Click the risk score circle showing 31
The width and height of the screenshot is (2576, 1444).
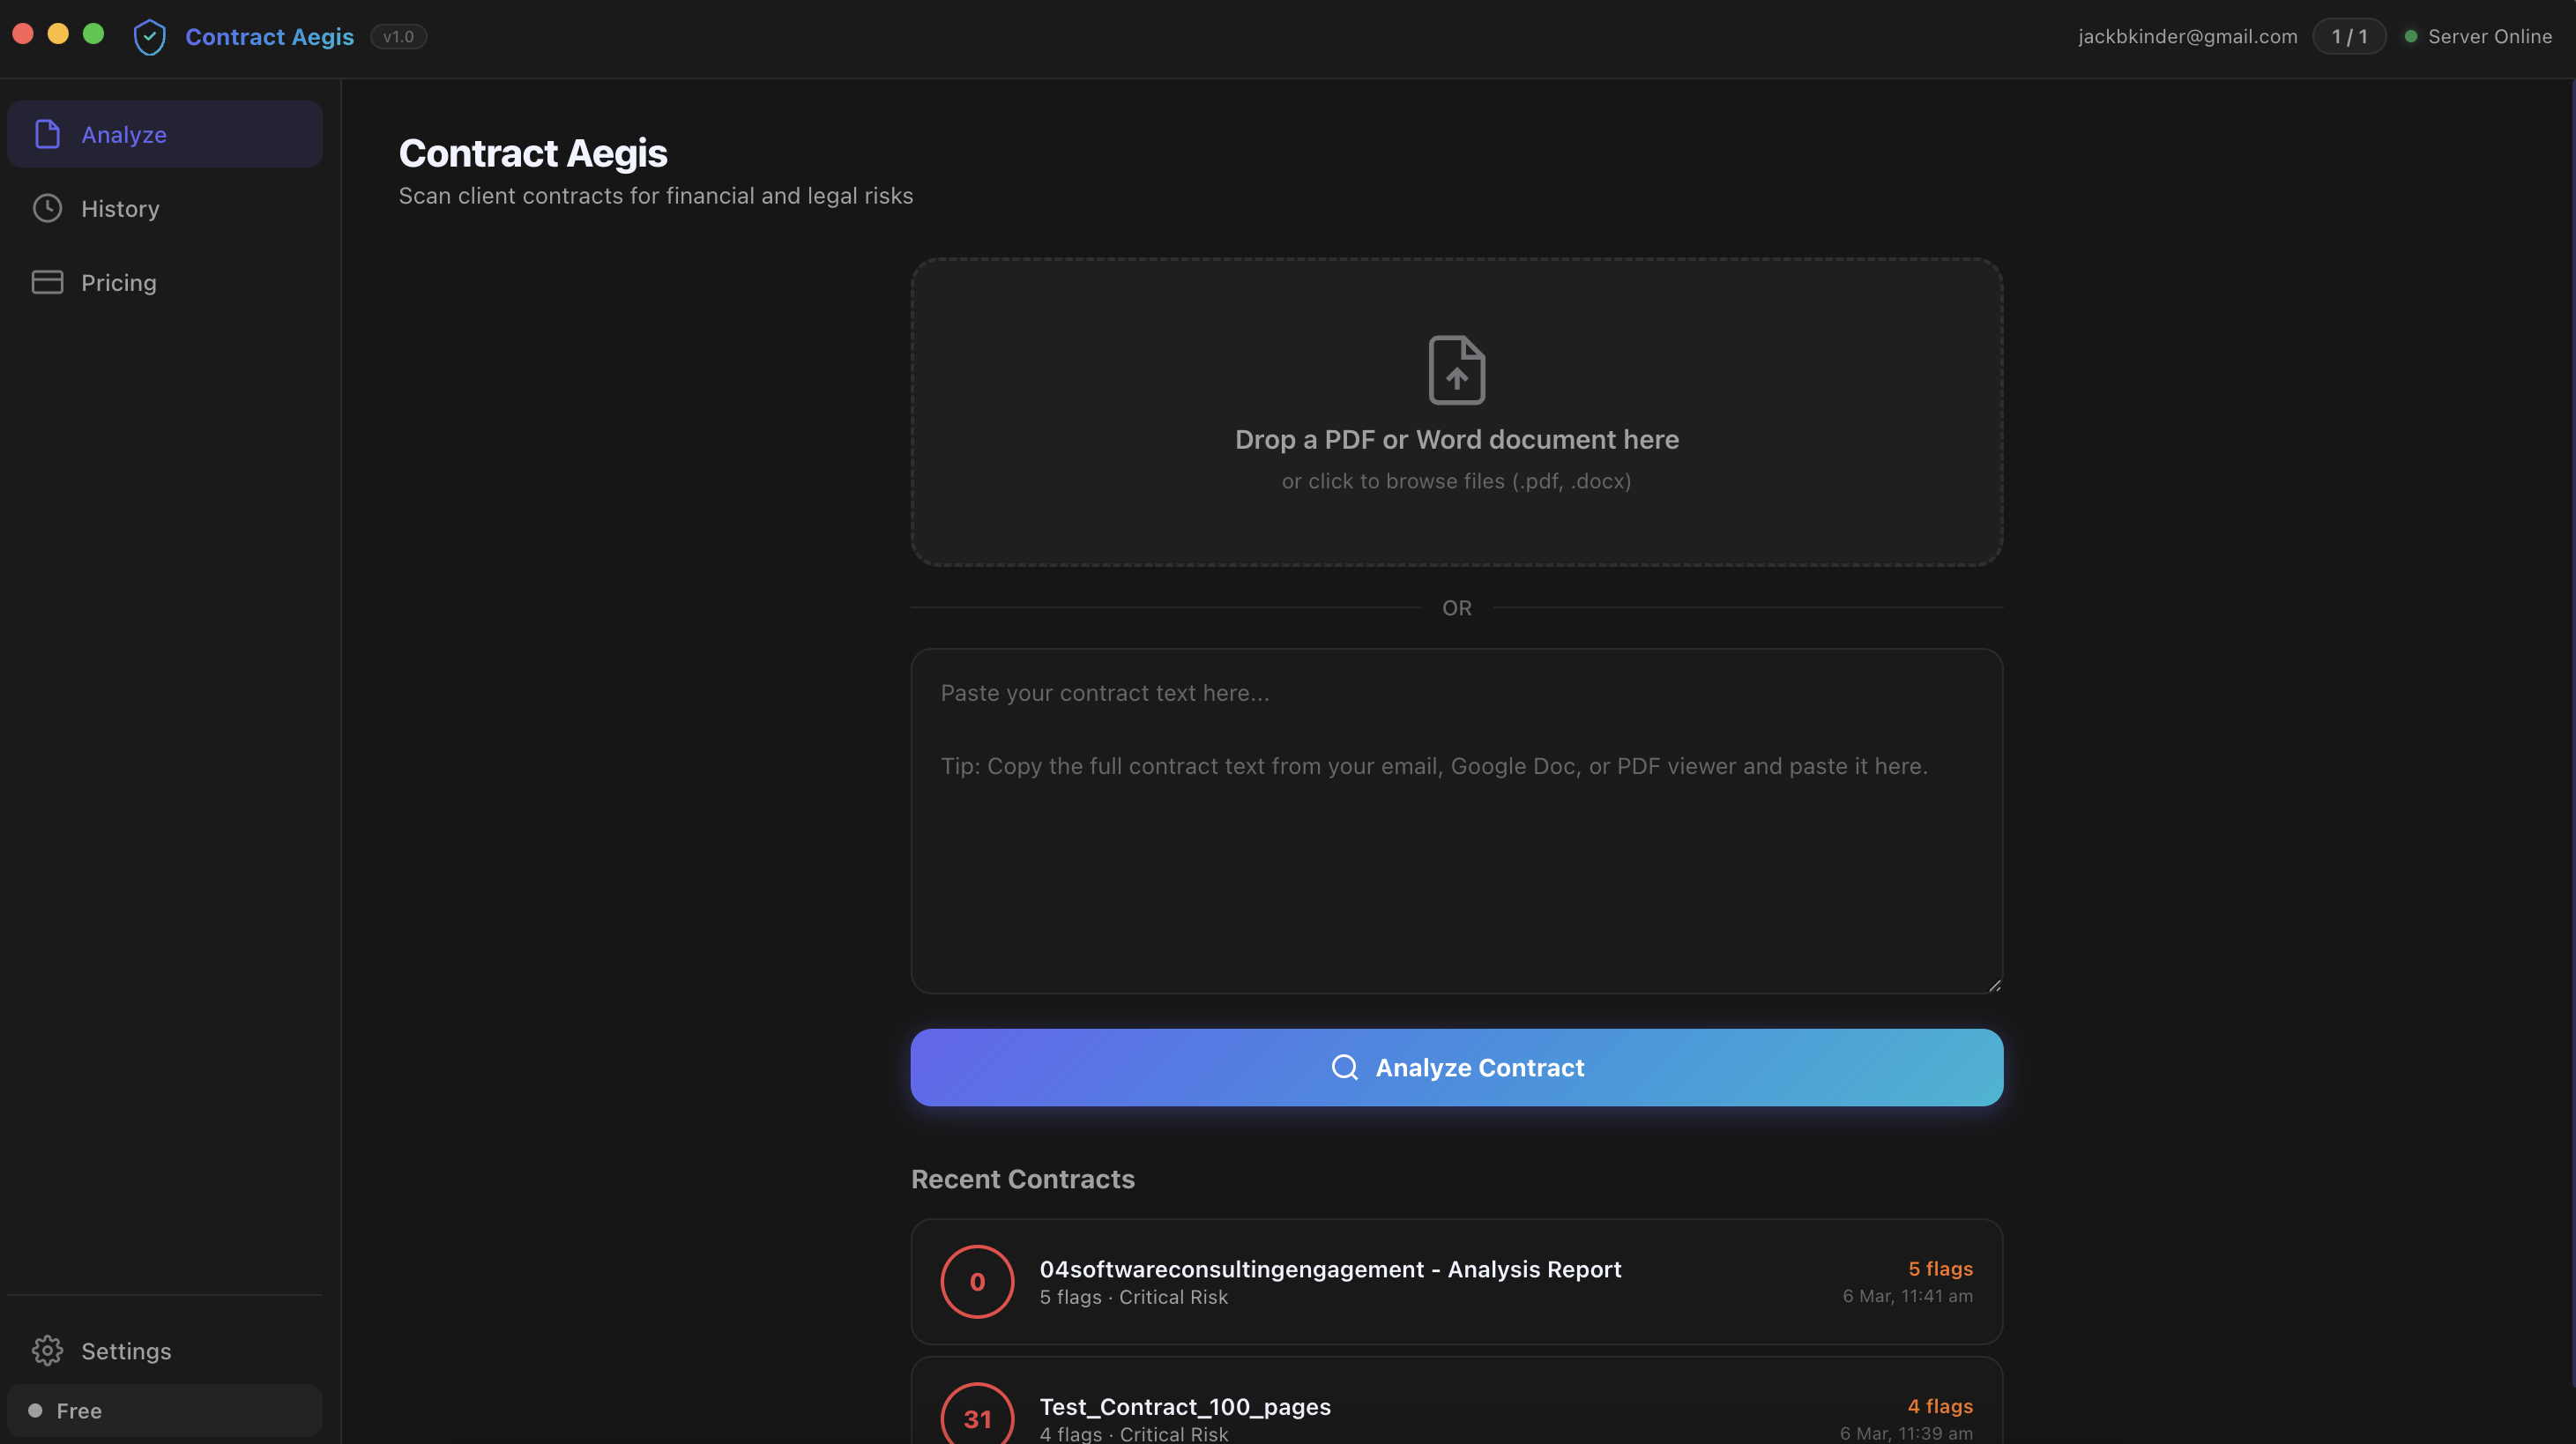coord(977,1418)
